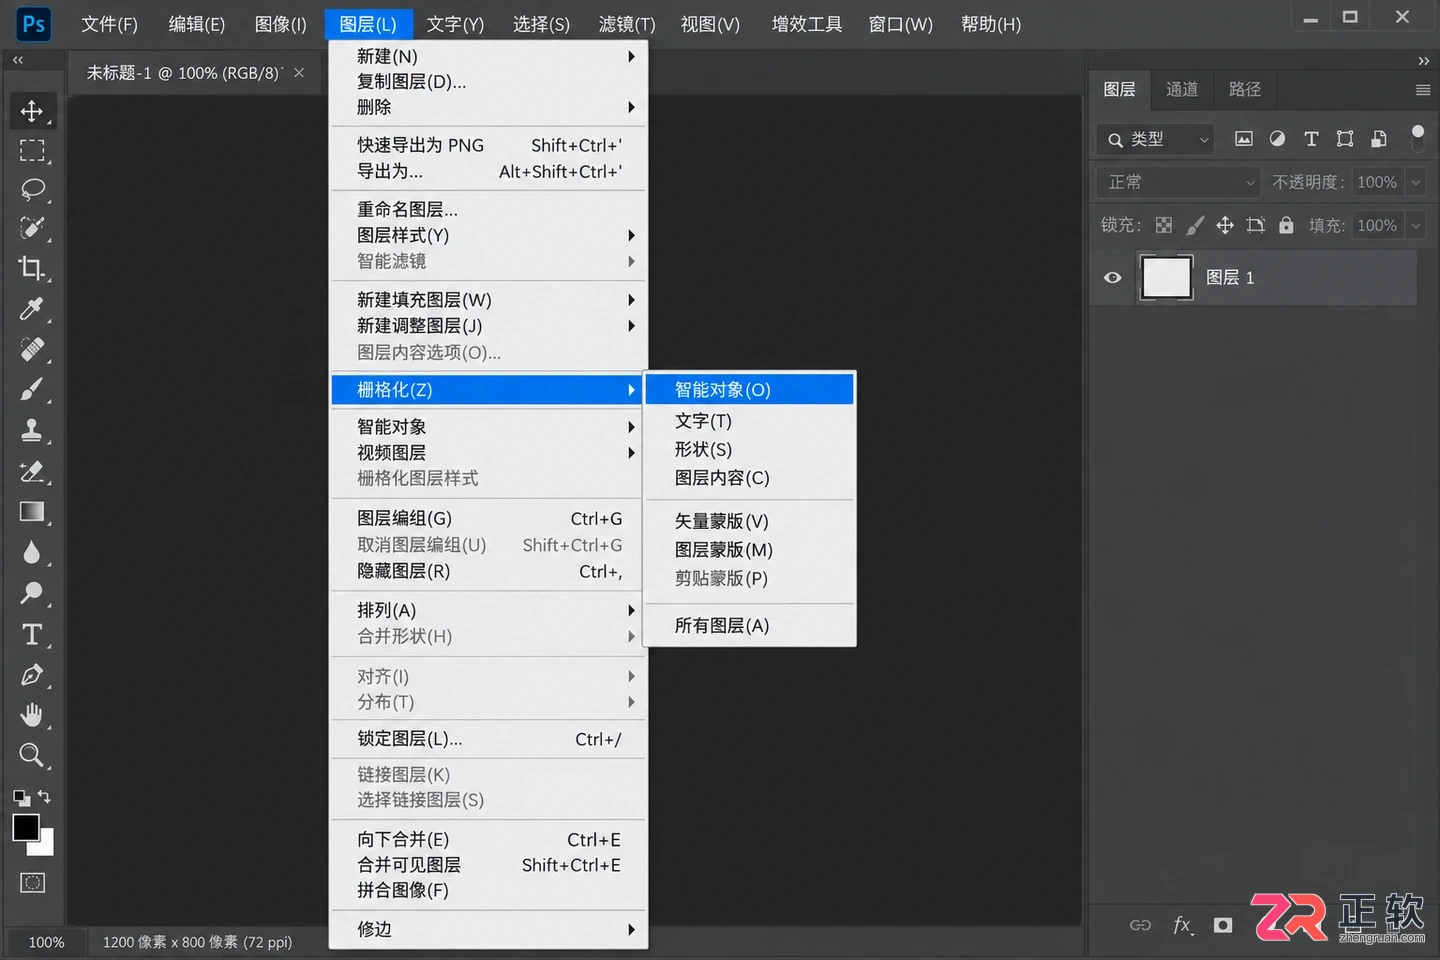This screenshot has width=1440, height=960.
Task: Select the Clone Stamp tool
Action: pyautogui.click(x=32, y=430)
